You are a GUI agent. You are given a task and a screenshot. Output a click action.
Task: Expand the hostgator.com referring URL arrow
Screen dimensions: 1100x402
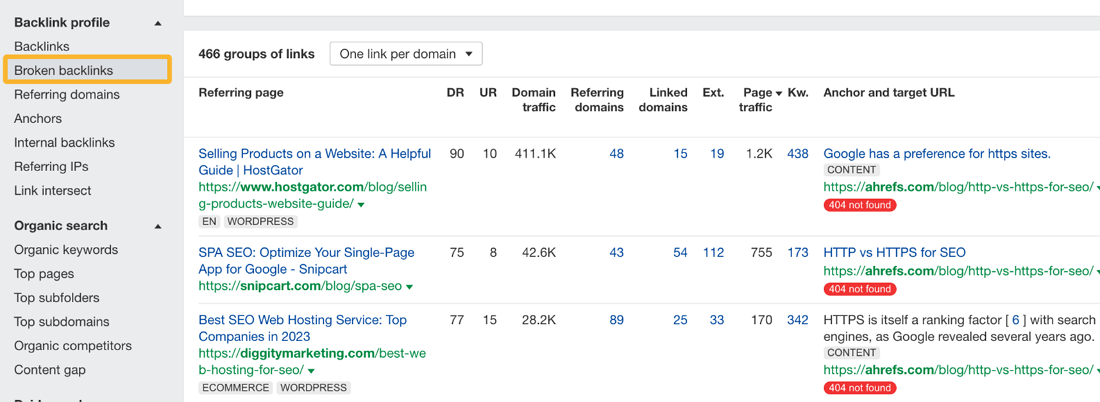click(361, 205)
